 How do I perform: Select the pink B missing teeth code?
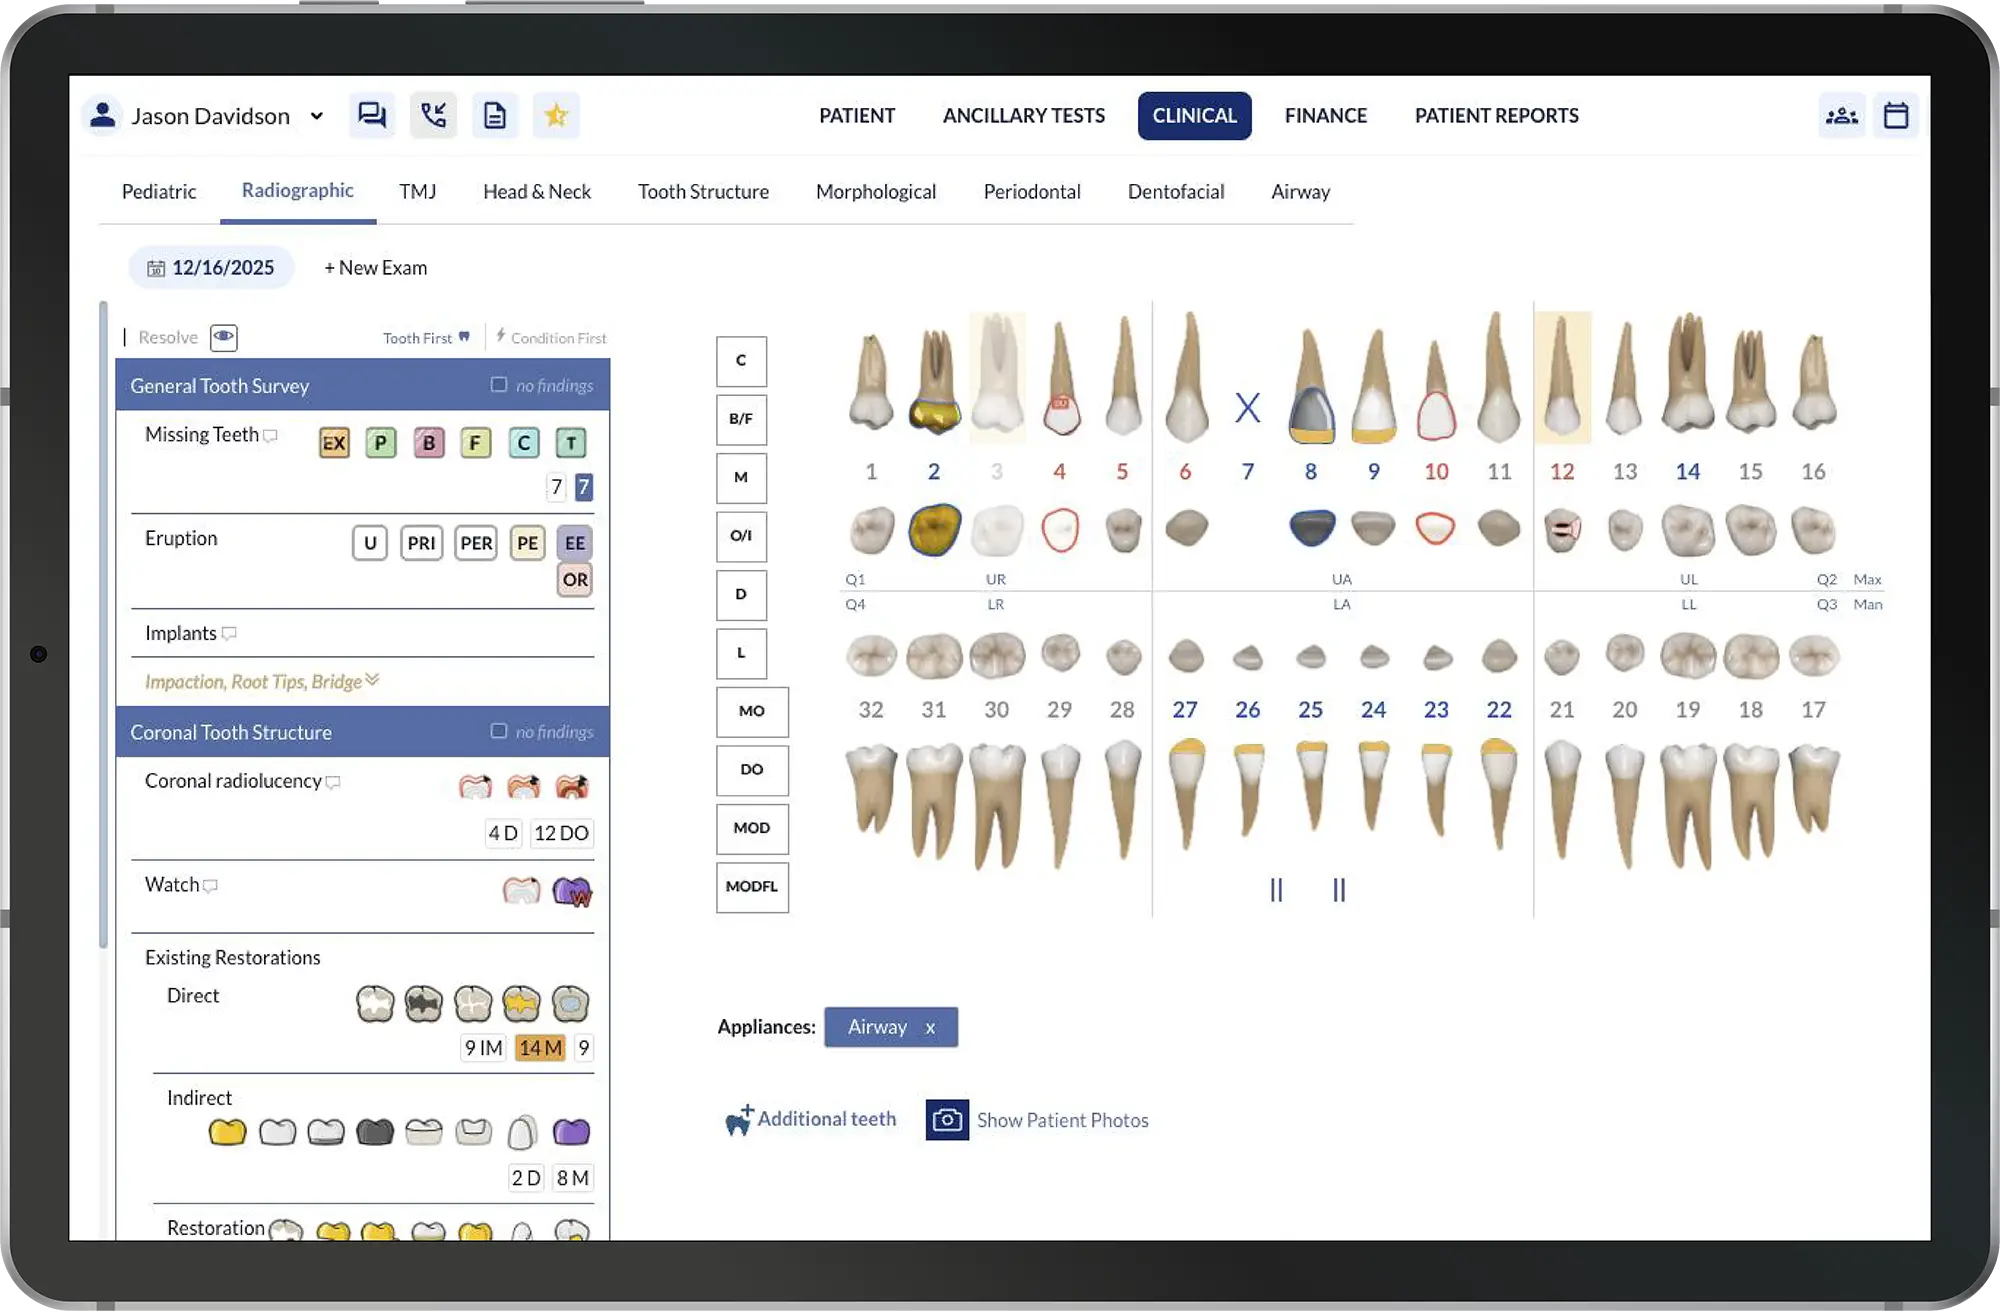[x=428, y=443]
